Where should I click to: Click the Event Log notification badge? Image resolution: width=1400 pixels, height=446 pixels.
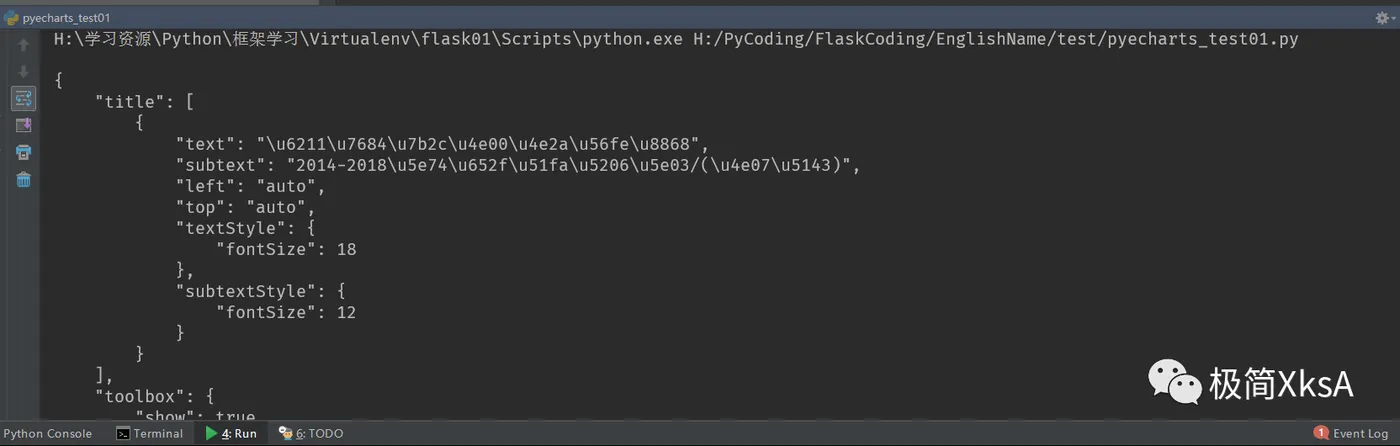(1321, 433)
